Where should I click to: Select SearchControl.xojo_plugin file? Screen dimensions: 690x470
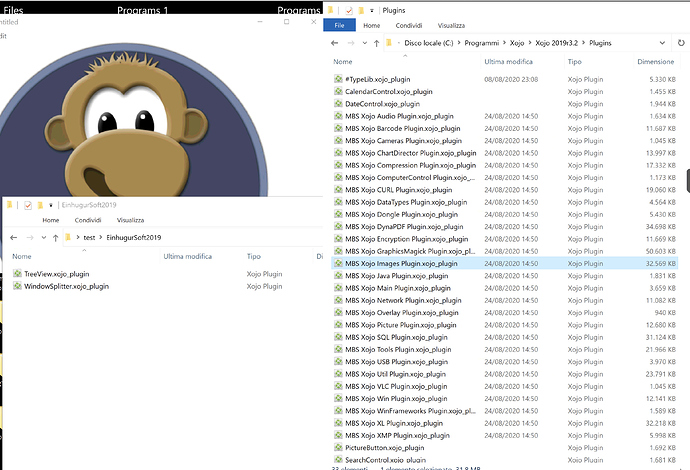[385, 459]
